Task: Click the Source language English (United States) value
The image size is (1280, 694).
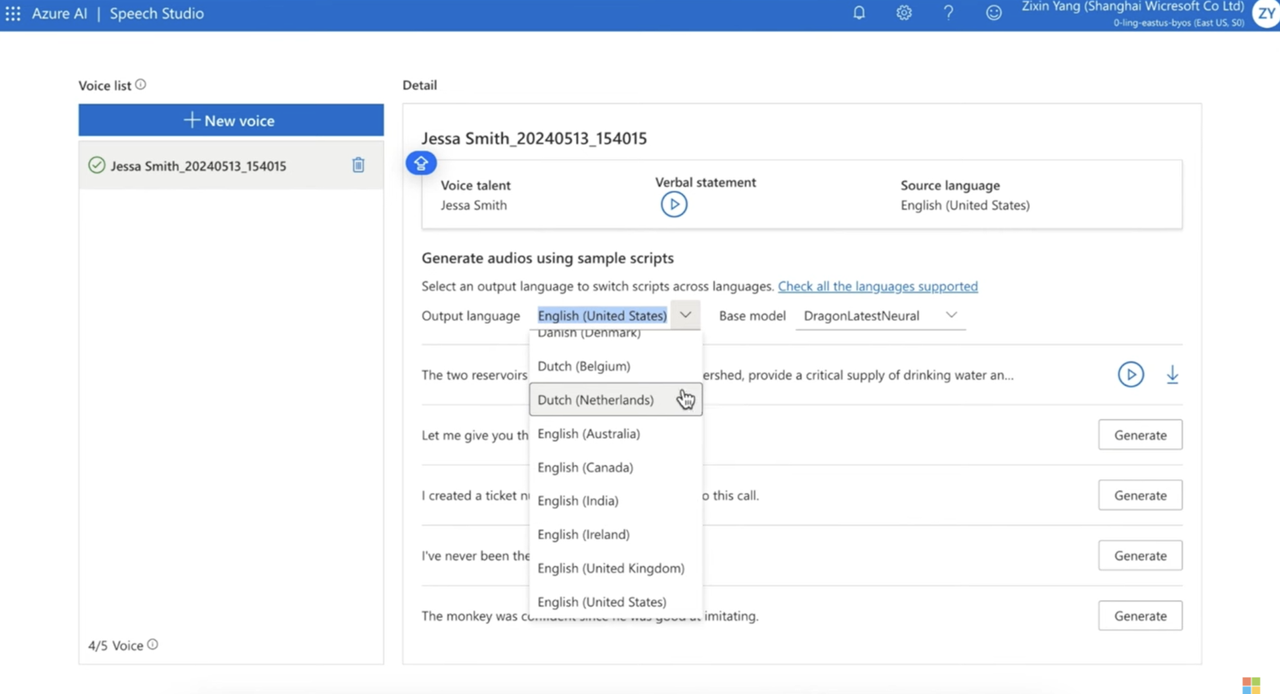Action: pyautogui.click(x=965, y=205)
